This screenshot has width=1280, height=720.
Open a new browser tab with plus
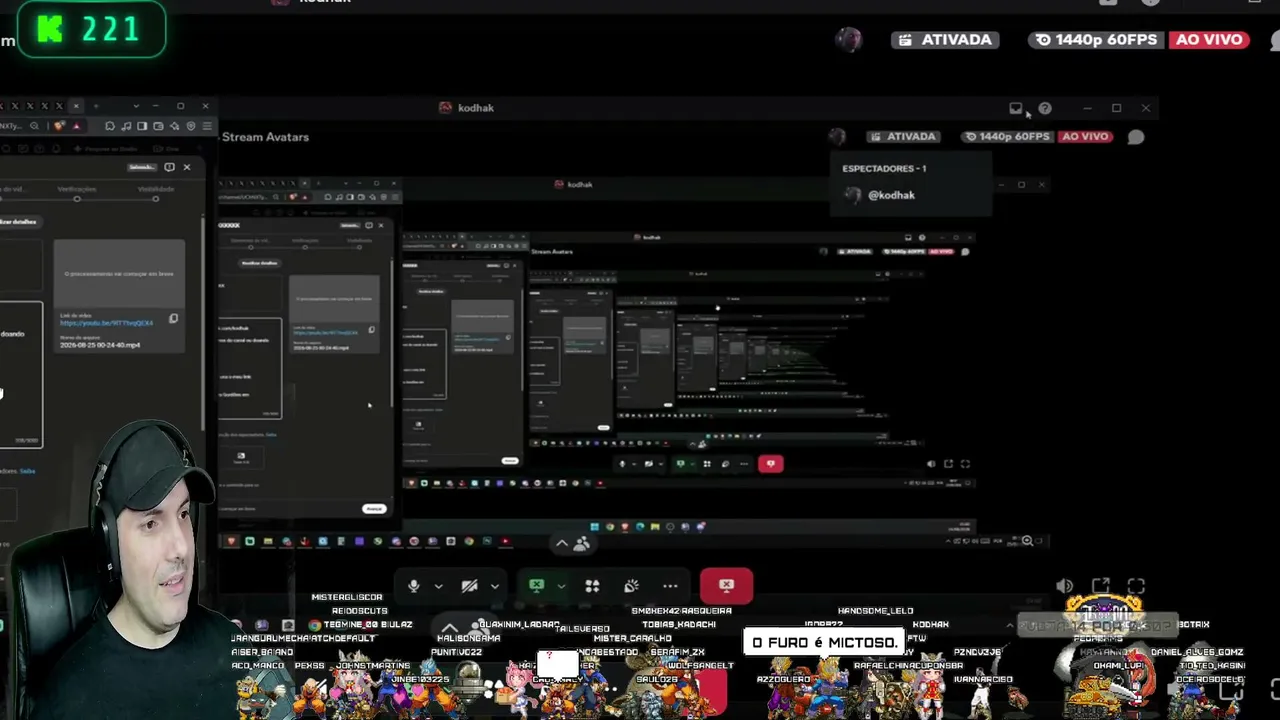(98, 106)
